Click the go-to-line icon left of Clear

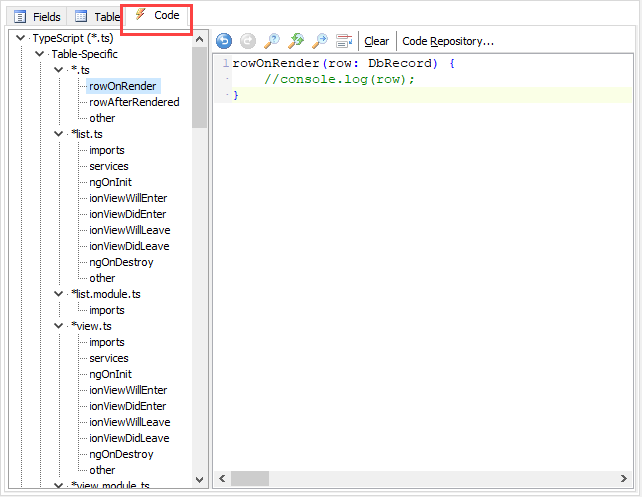pyautogui.click(x=344, y=41)
